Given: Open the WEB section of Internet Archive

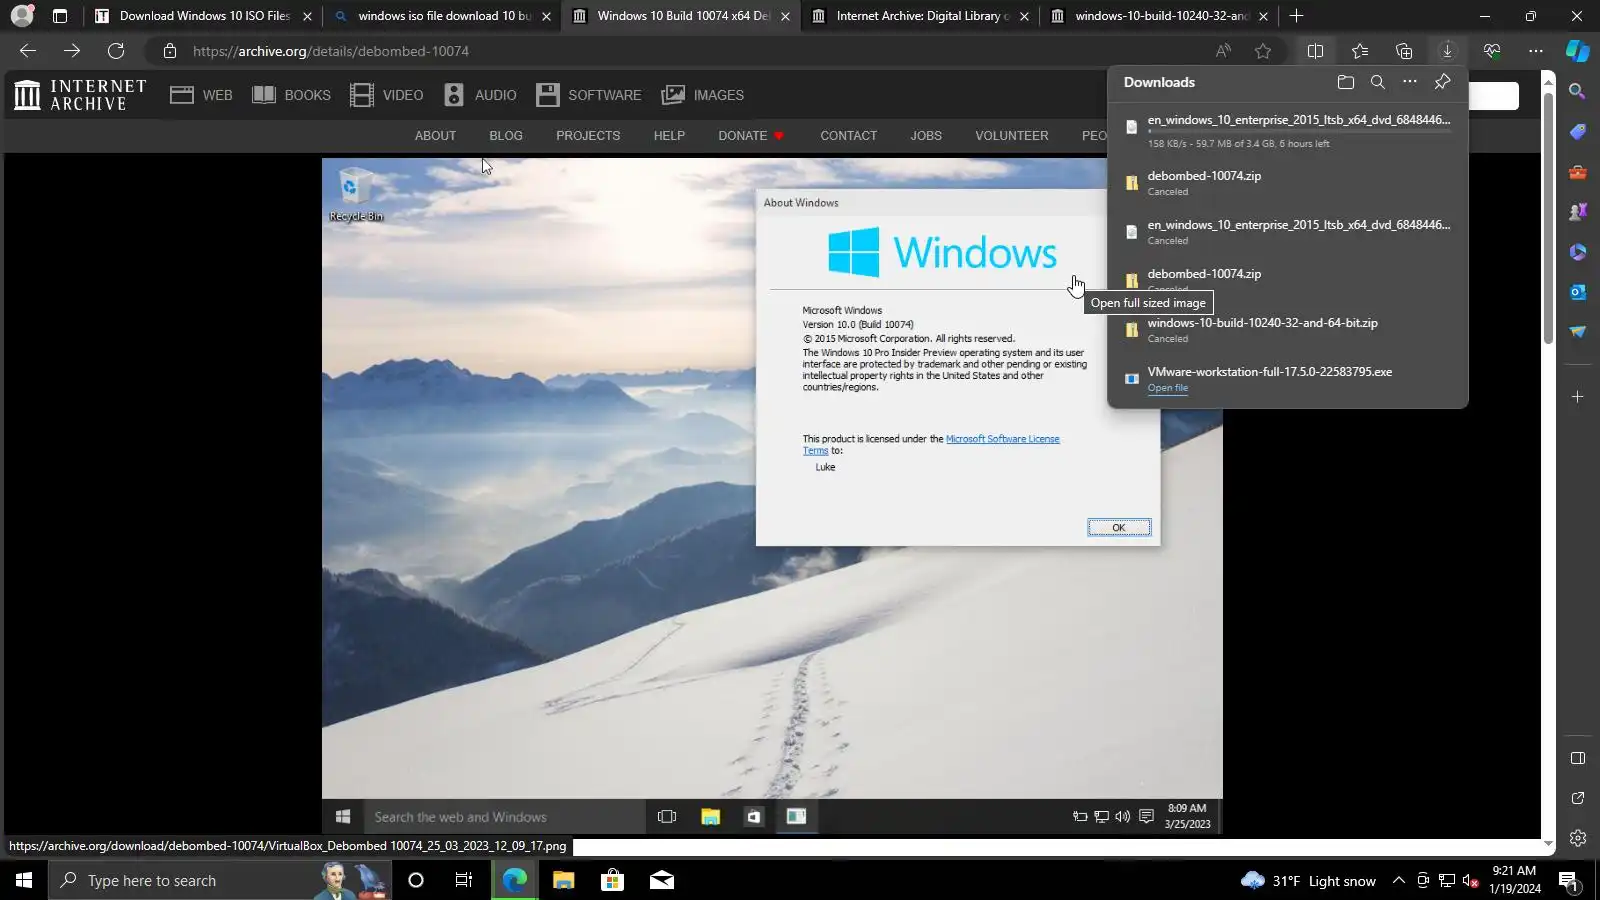Looking at the screenshot, I should (201, 95).
